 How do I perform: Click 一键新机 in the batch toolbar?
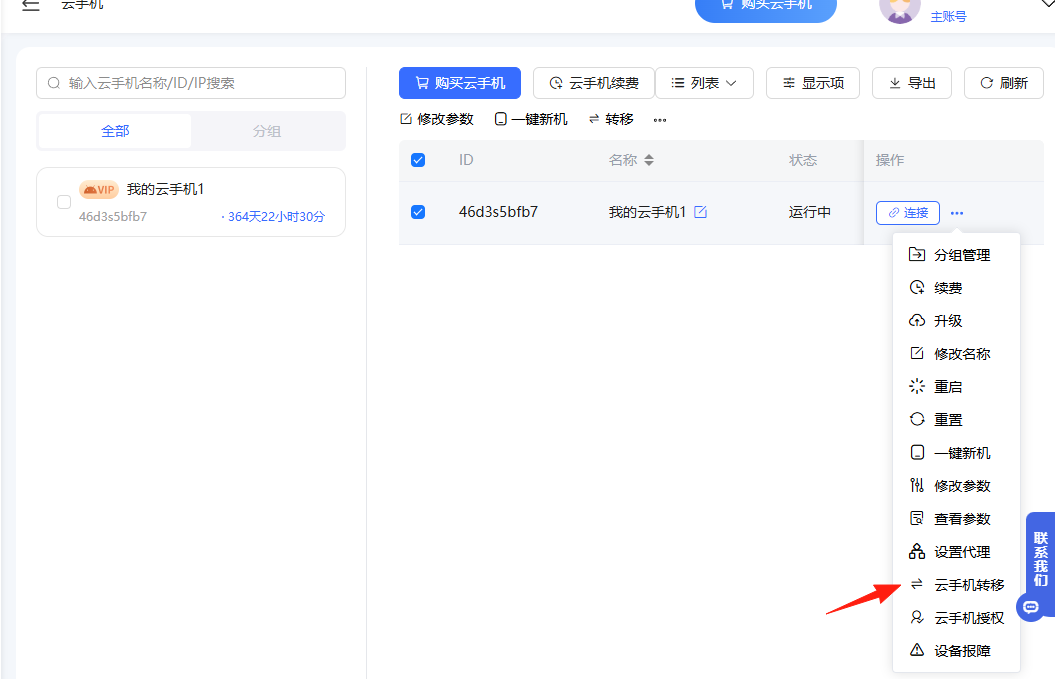[x=531, y=119]
